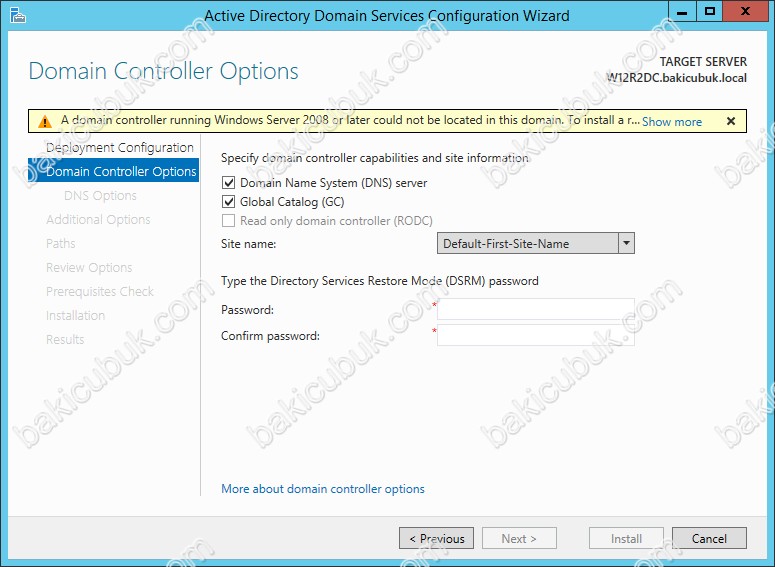The height and width of the screenshot is (567, 775).
Task: Click the window title text
Action: 387,16
